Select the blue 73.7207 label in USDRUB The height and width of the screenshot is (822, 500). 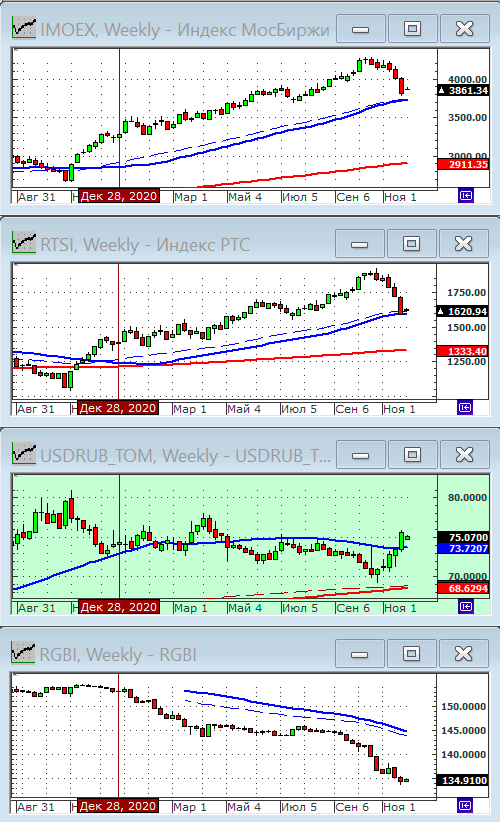463,548
